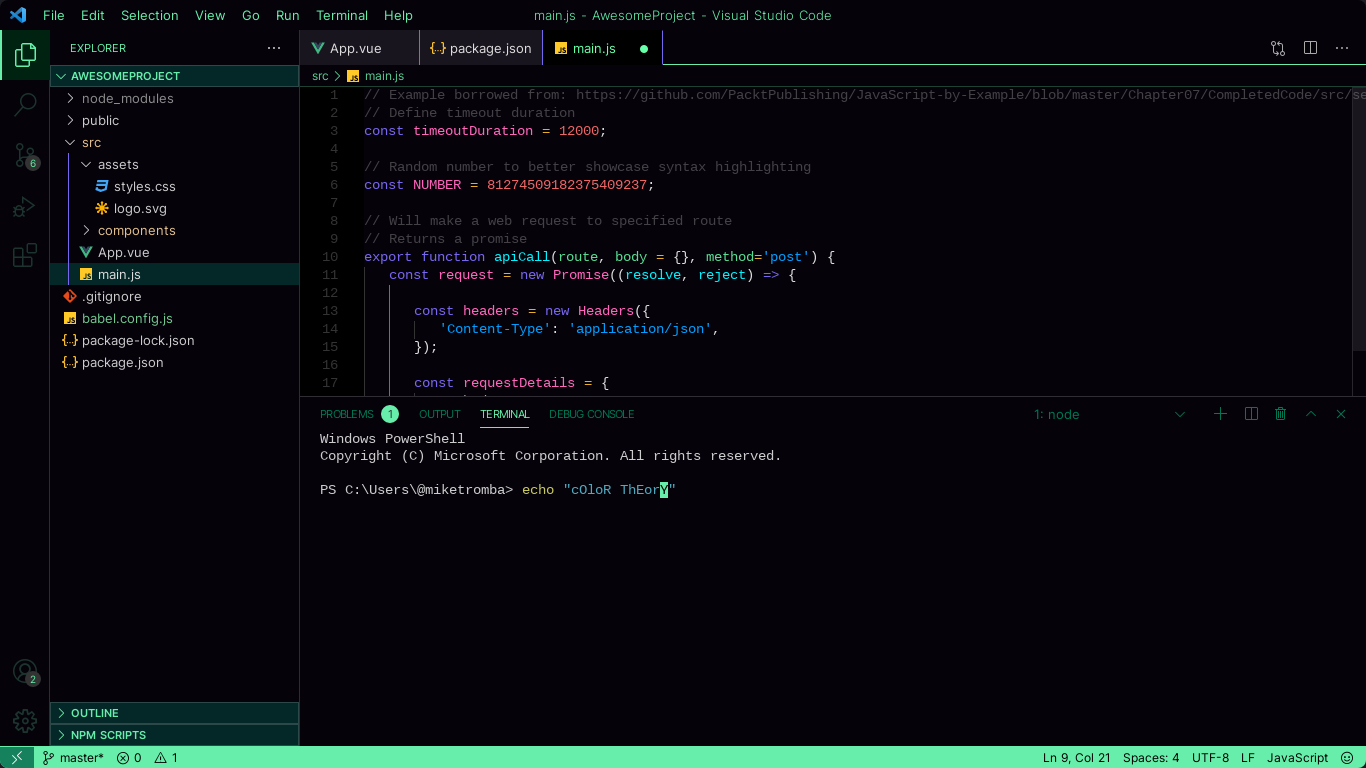Open the Extensions view
This screenshot has height=768, width=1366.
click(24, 255)
